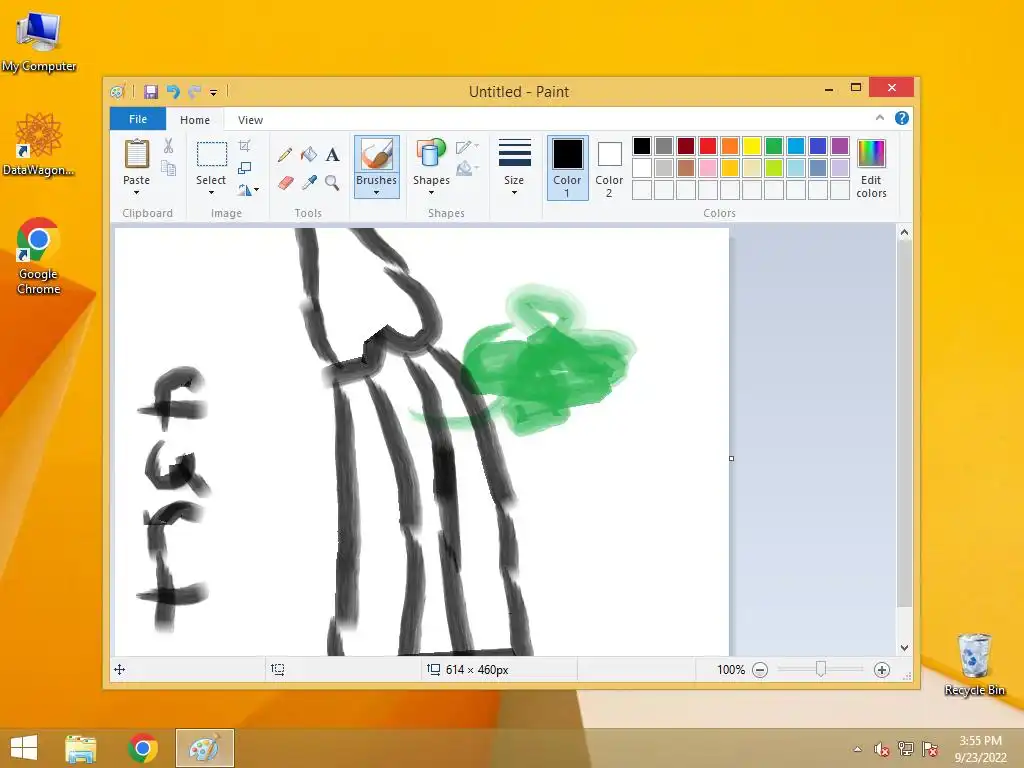Pick the yellow color swatch
The image size is (1024, 768).
click(752, 146)
